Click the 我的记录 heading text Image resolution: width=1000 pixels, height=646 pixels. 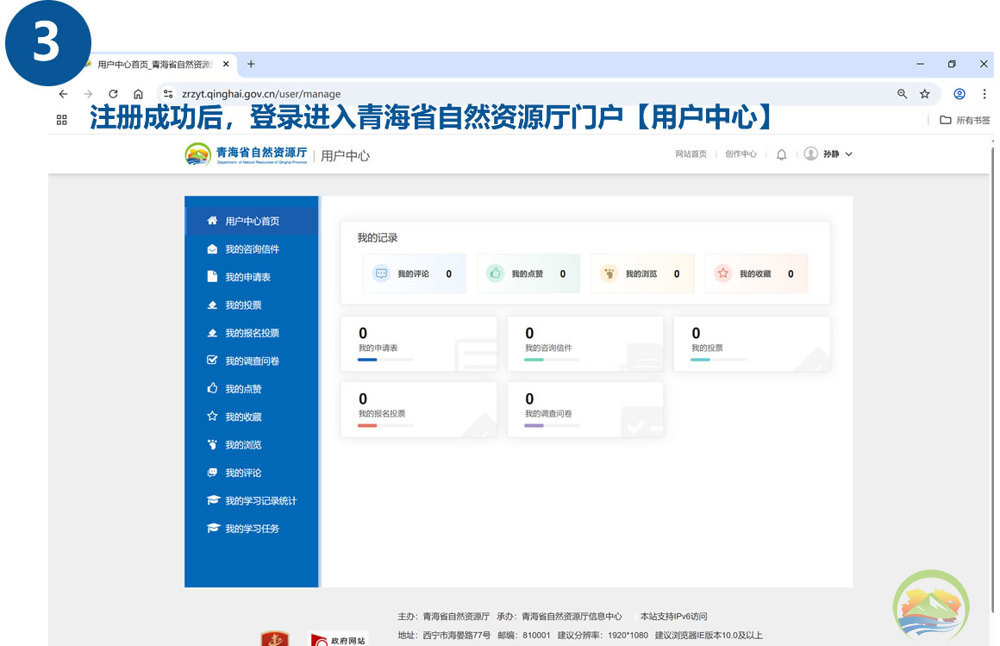click(x=378, y=238)
